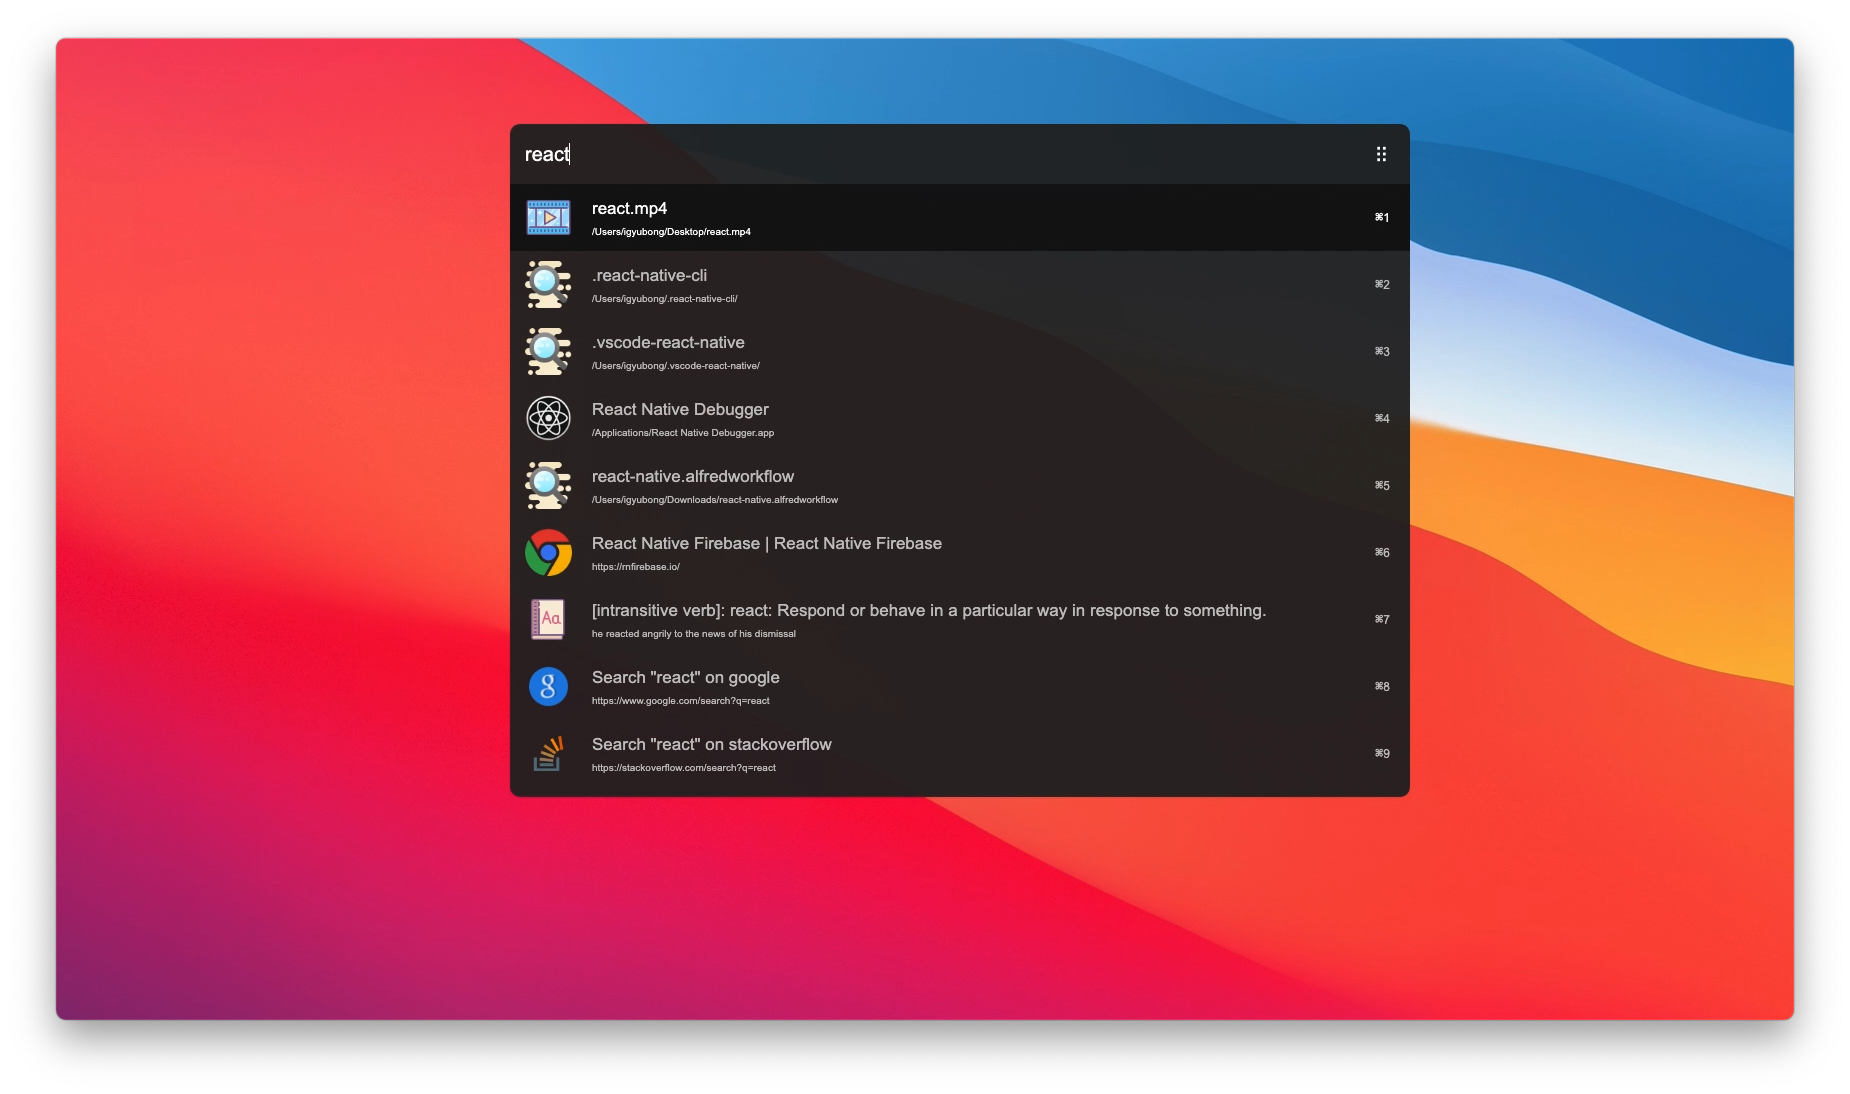1850x1094 pixels.
Task: Click the https://rnfirebase.io/ link text
Action: 635,567
